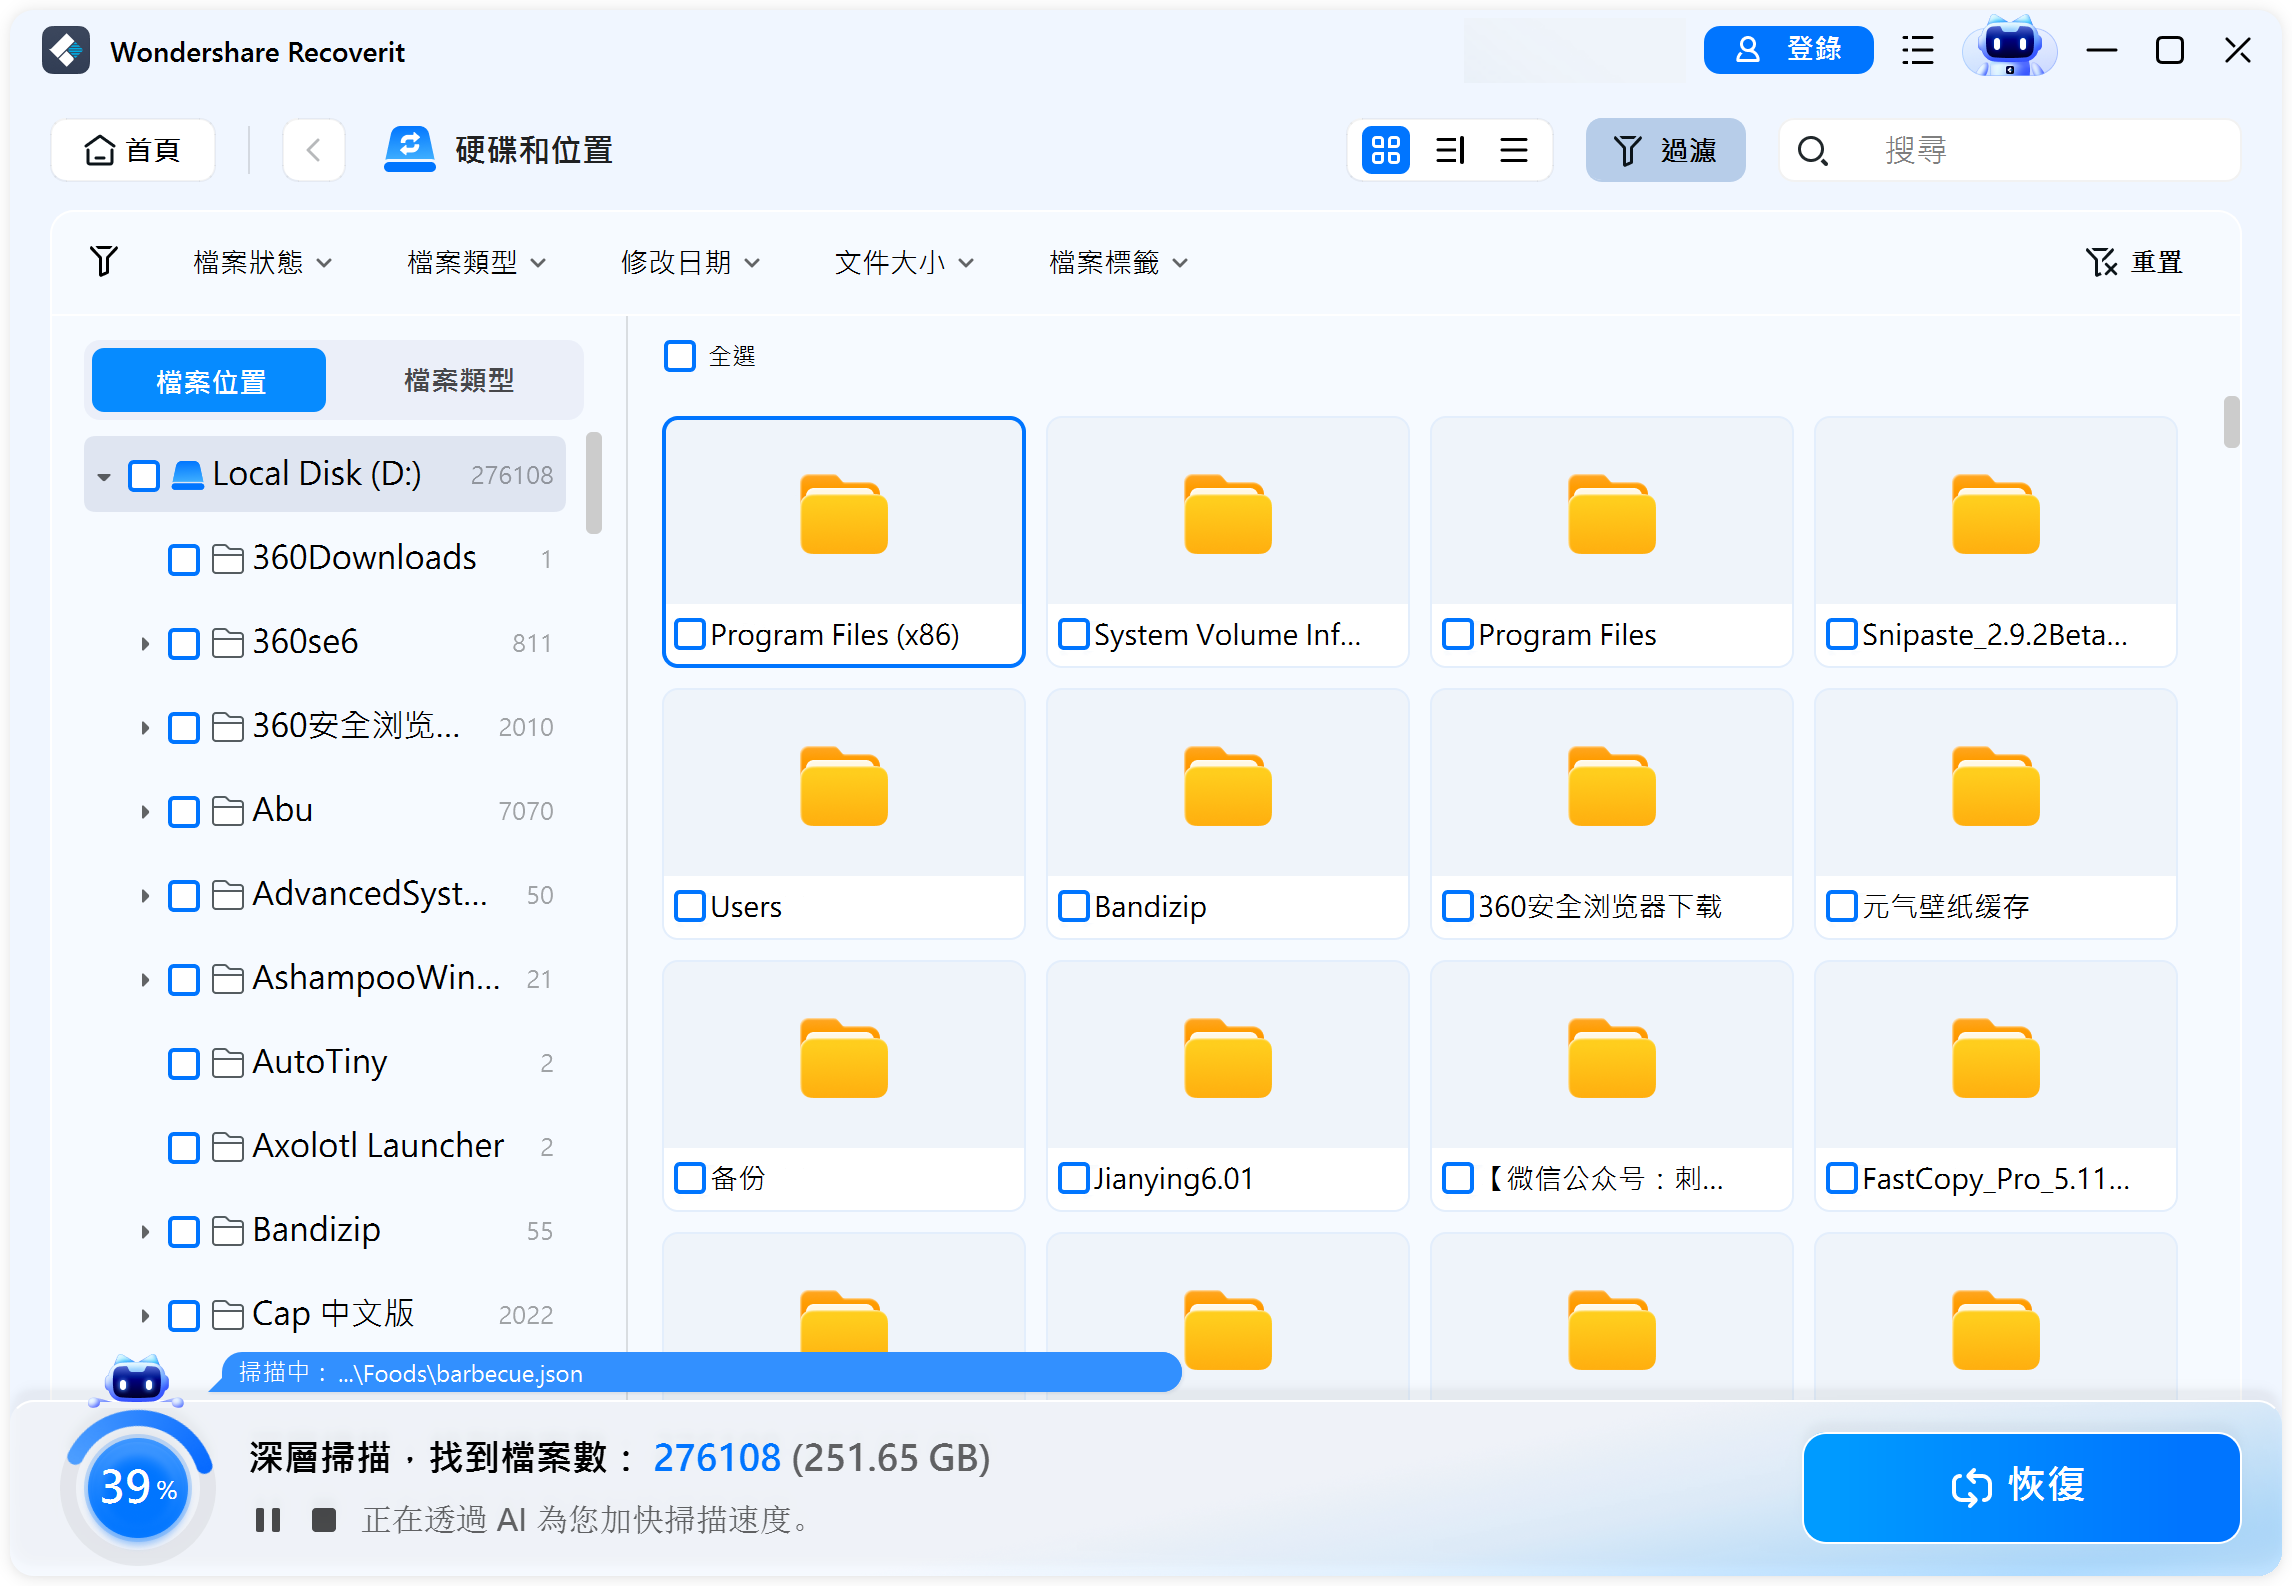Screen dimensions: 2292x1586
Task: Open the AI robot assistant in title bar
Action: point(2009,47)
